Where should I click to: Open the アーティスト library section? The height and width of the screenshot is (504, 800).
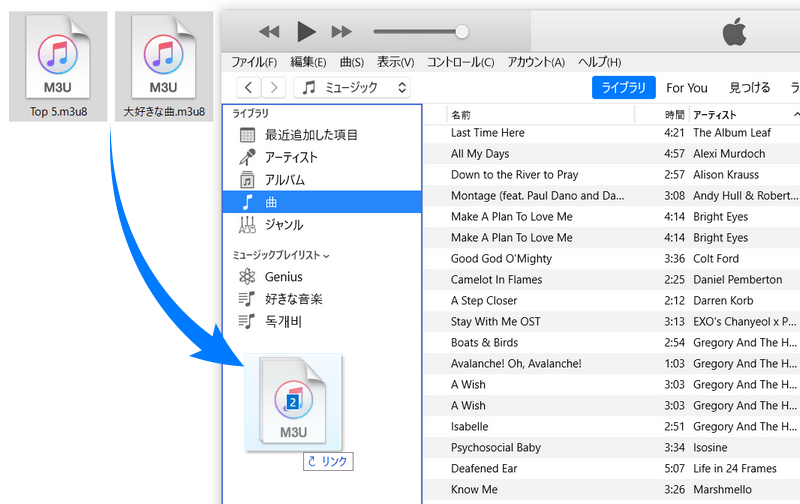click(x=291, y=157)
